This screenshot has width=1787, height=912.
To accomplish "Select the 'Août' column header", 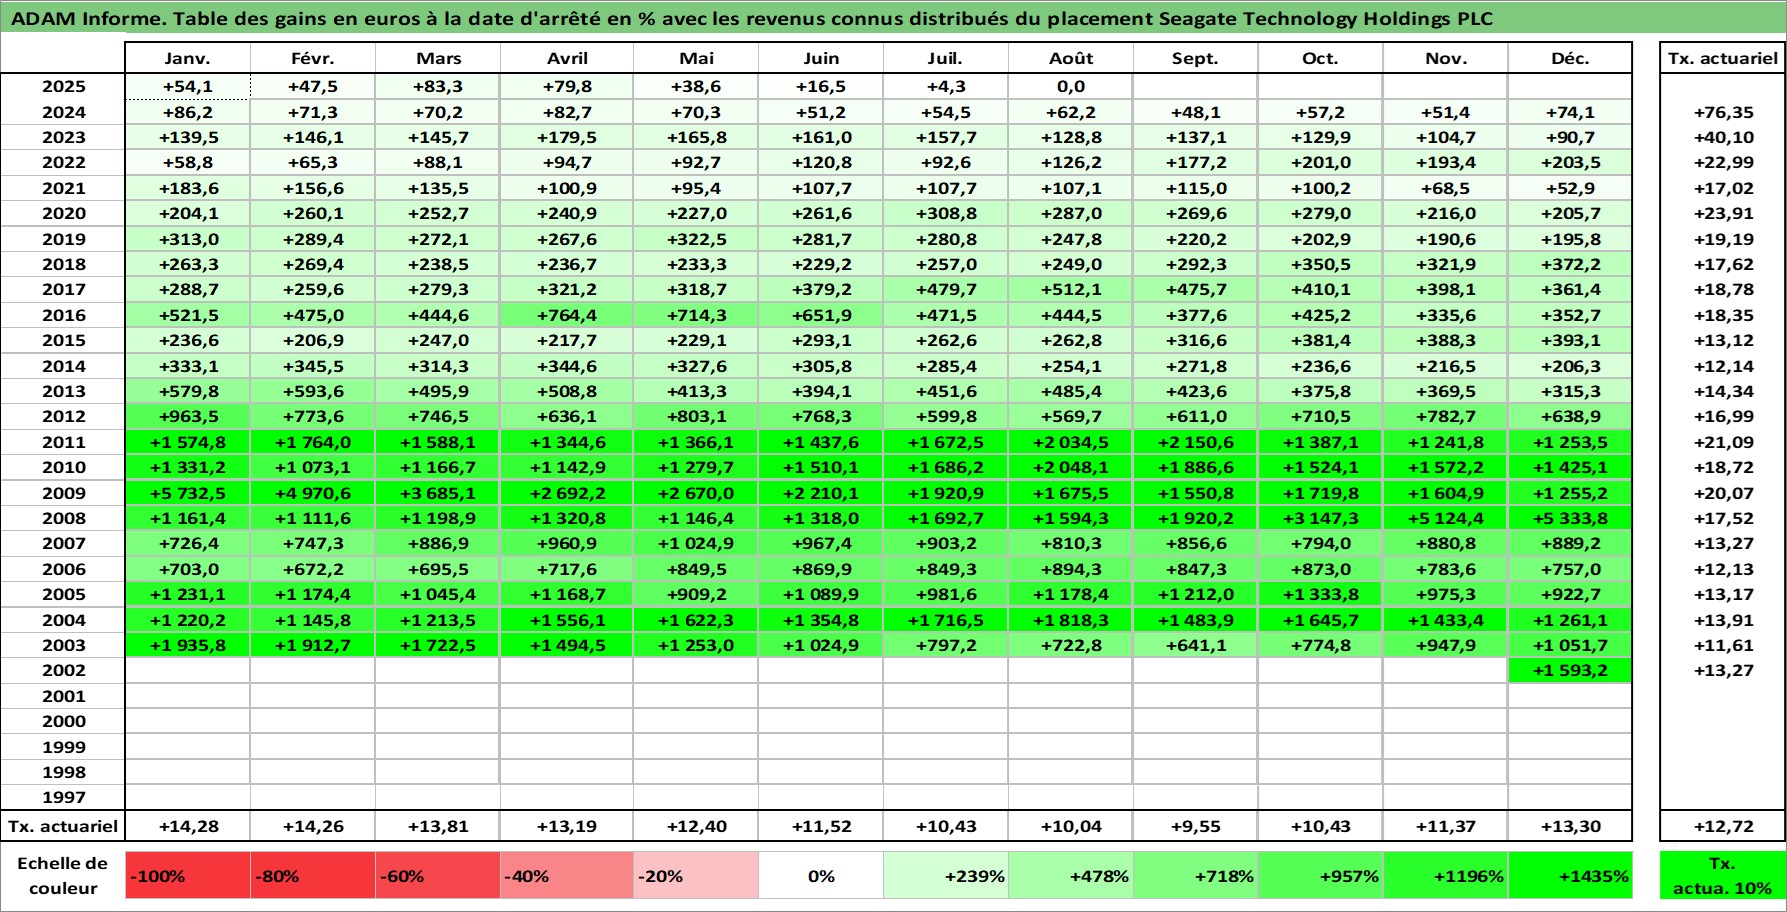I will point(1071,58).
